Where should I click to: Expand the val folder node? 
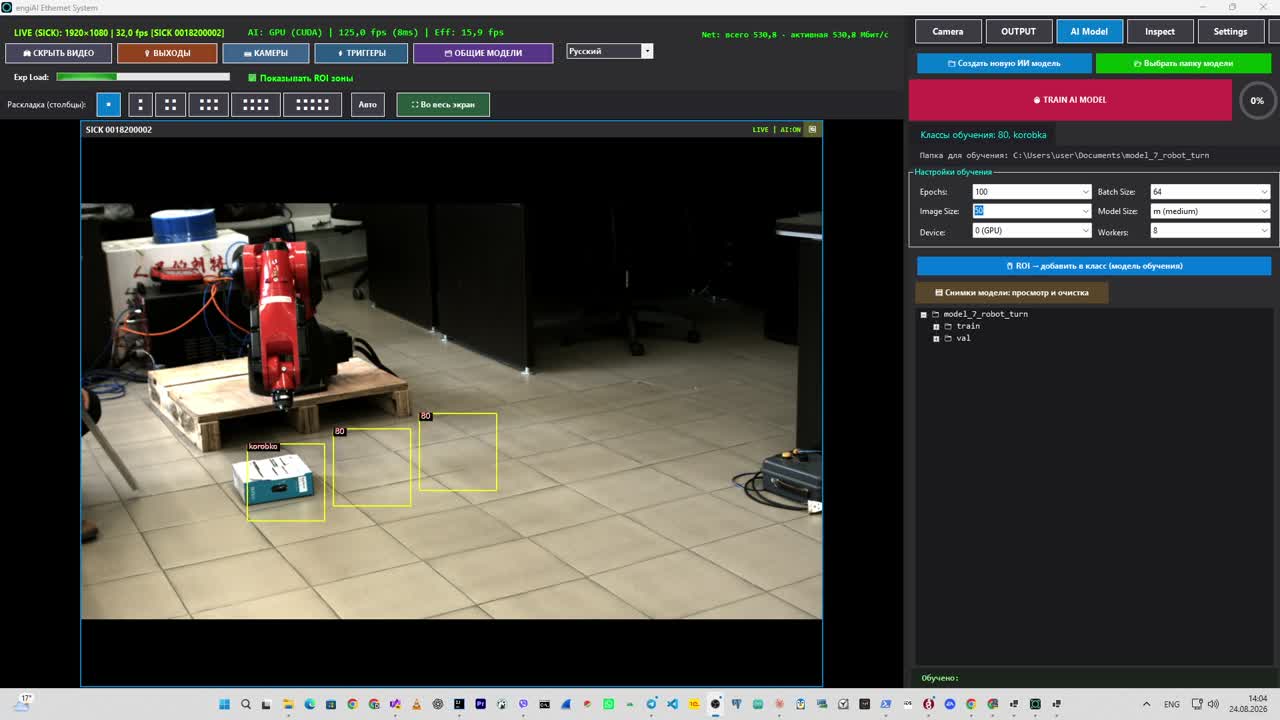[936, 338]
